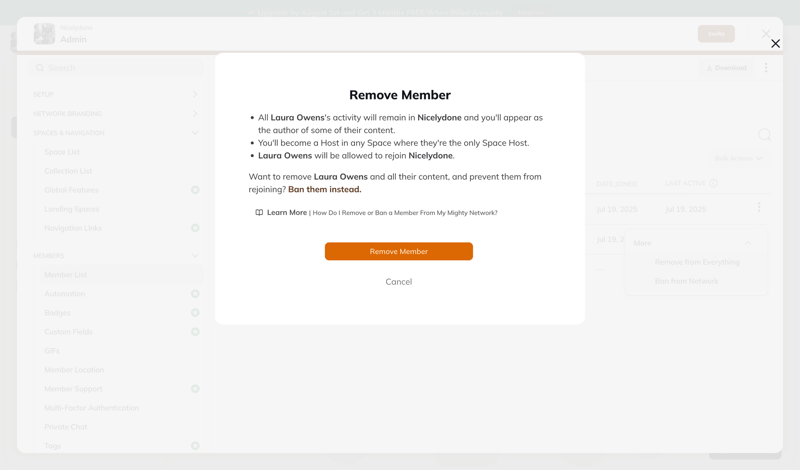Open Automation in the sidebar
Image resolution: width=800 pixels, height=470 pixels.
(x=64, y=293)
